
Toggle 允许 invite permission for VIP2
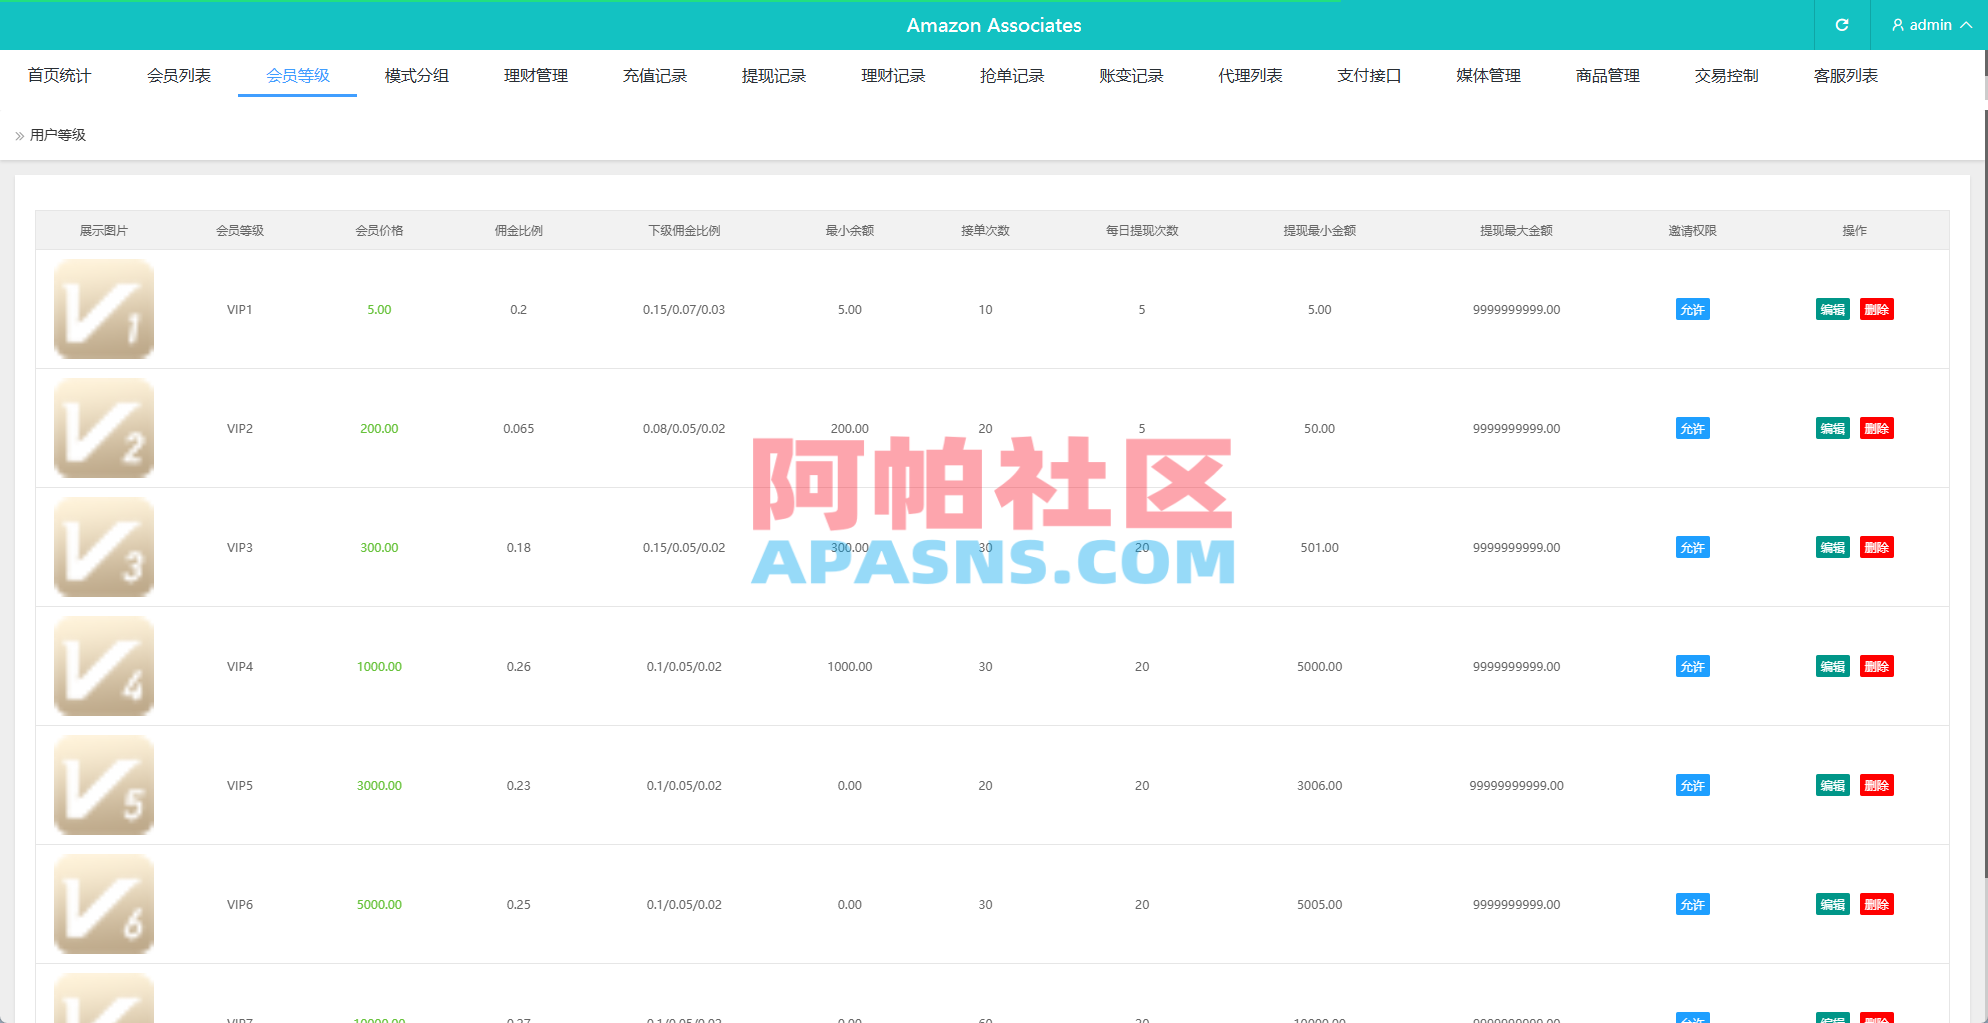click(1693, 429)
